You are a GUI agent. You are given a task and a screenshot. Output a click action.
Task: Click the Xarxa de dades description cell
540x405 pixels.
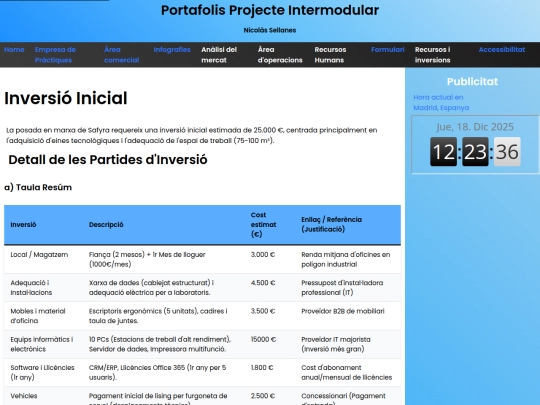pyautogui.click(x=164, y=288)
